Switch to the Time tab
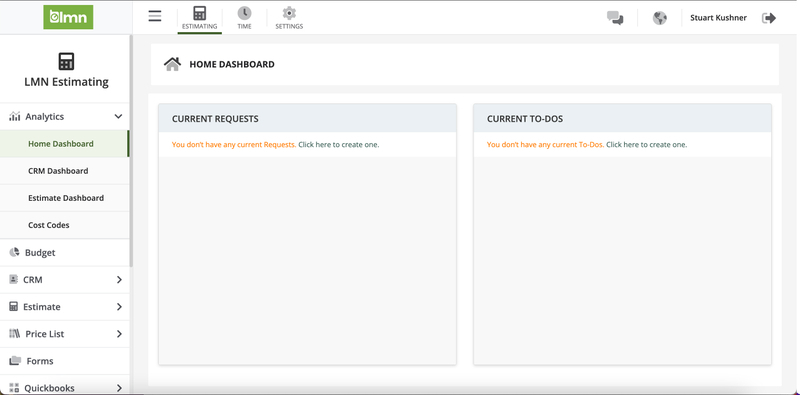 coord(244,18)
